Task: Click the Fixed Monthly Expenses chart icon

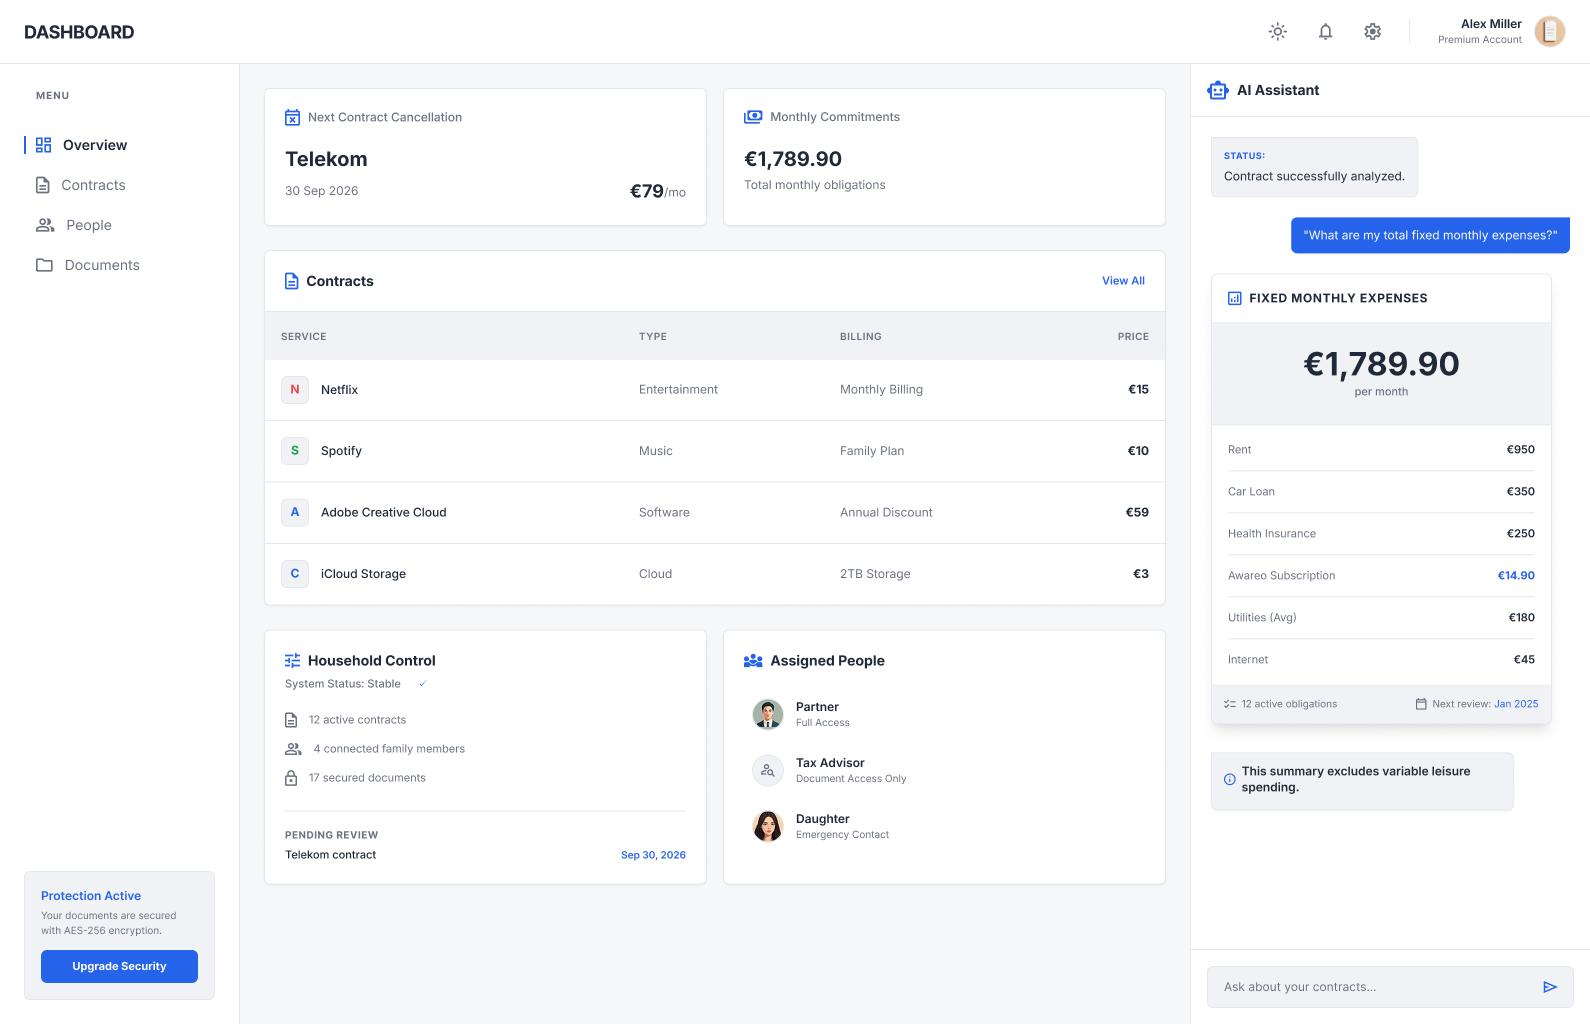Action: click(x=1234, y=298)
